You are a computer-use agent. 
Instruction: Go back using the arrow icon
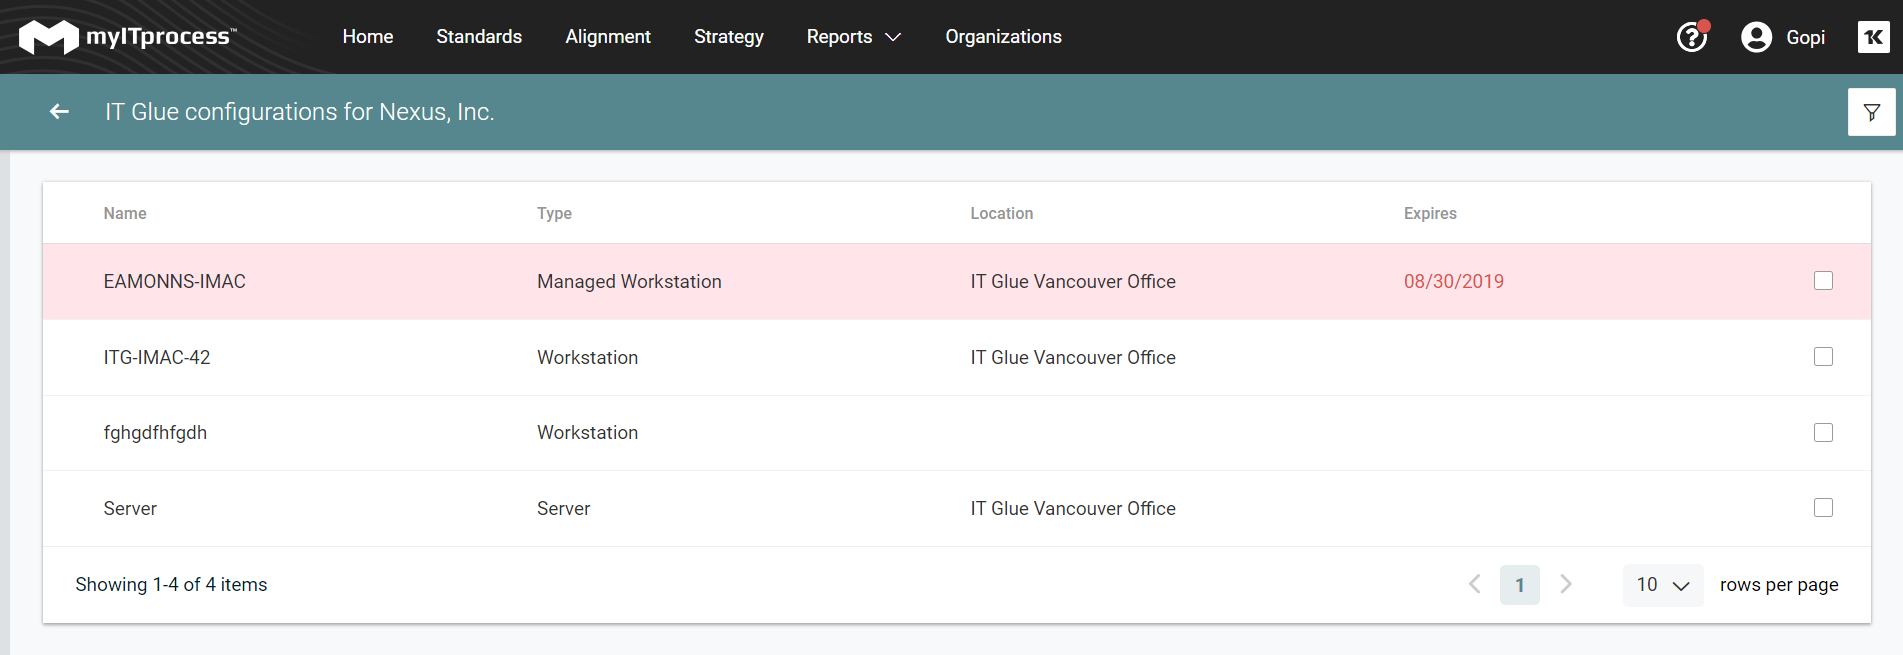point(60,111)
